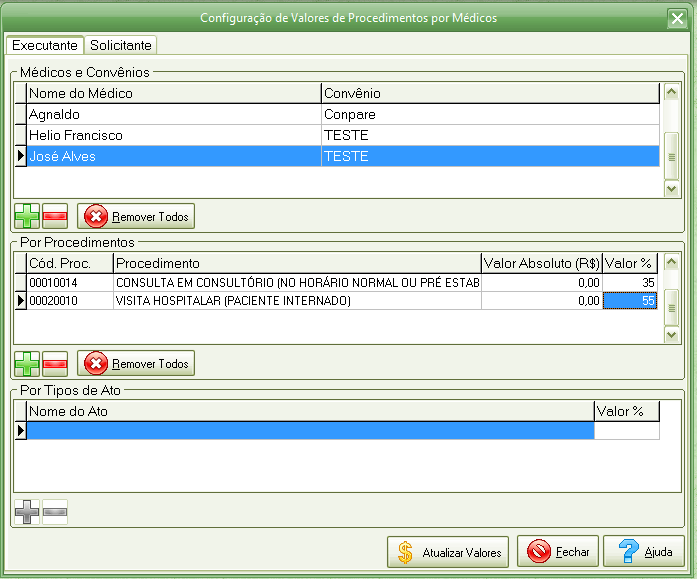Click Valor Absoluto cell for code 00010014

pos(542,283)
